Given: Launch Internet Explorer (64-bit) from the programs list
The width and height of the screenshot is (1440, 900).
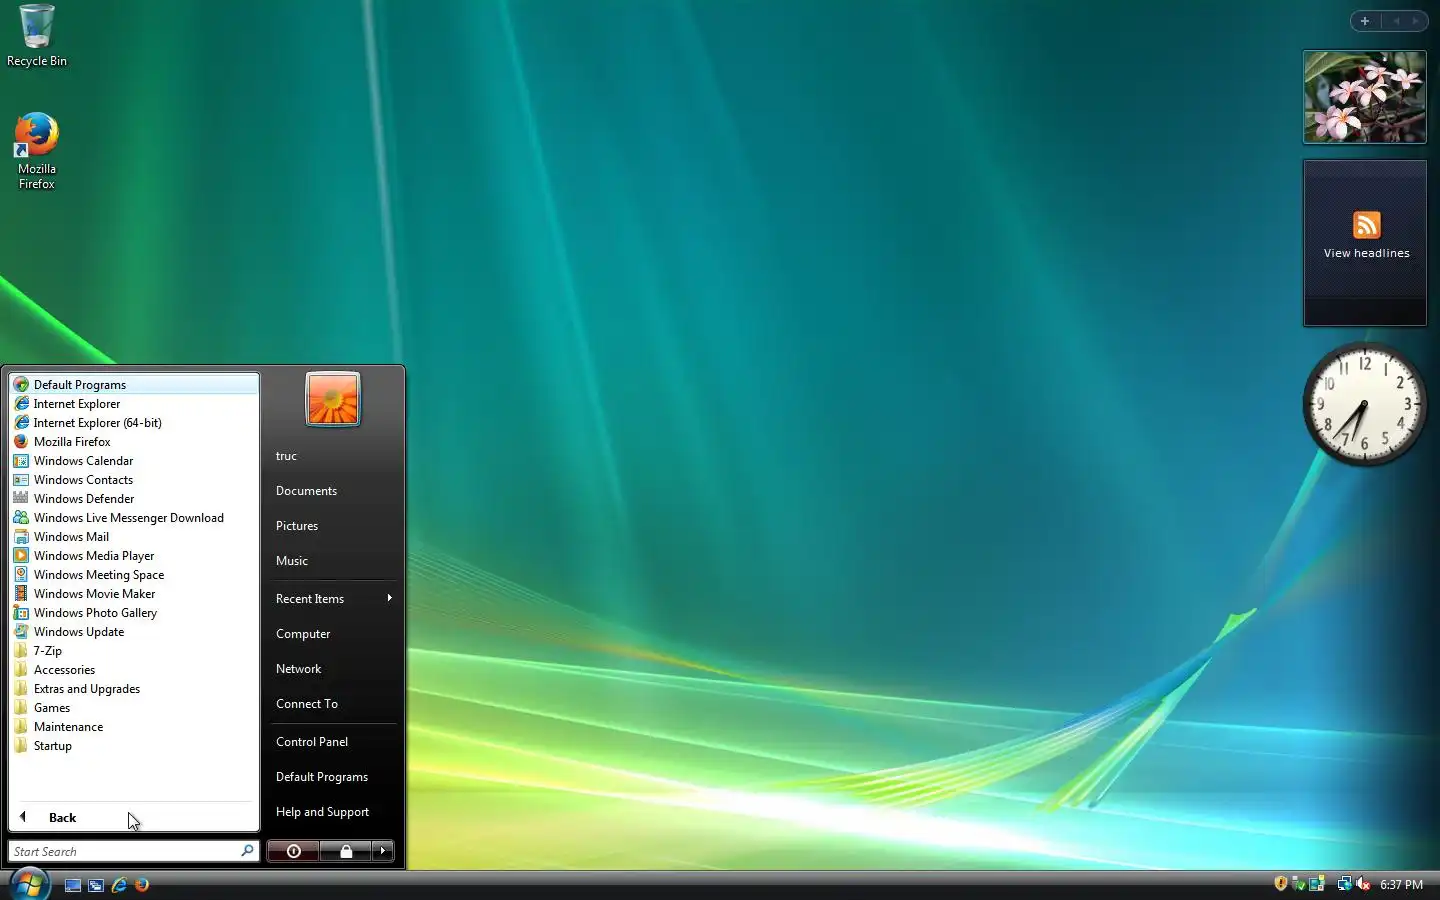Looking at the screenshot, I should tap(134, 422).
